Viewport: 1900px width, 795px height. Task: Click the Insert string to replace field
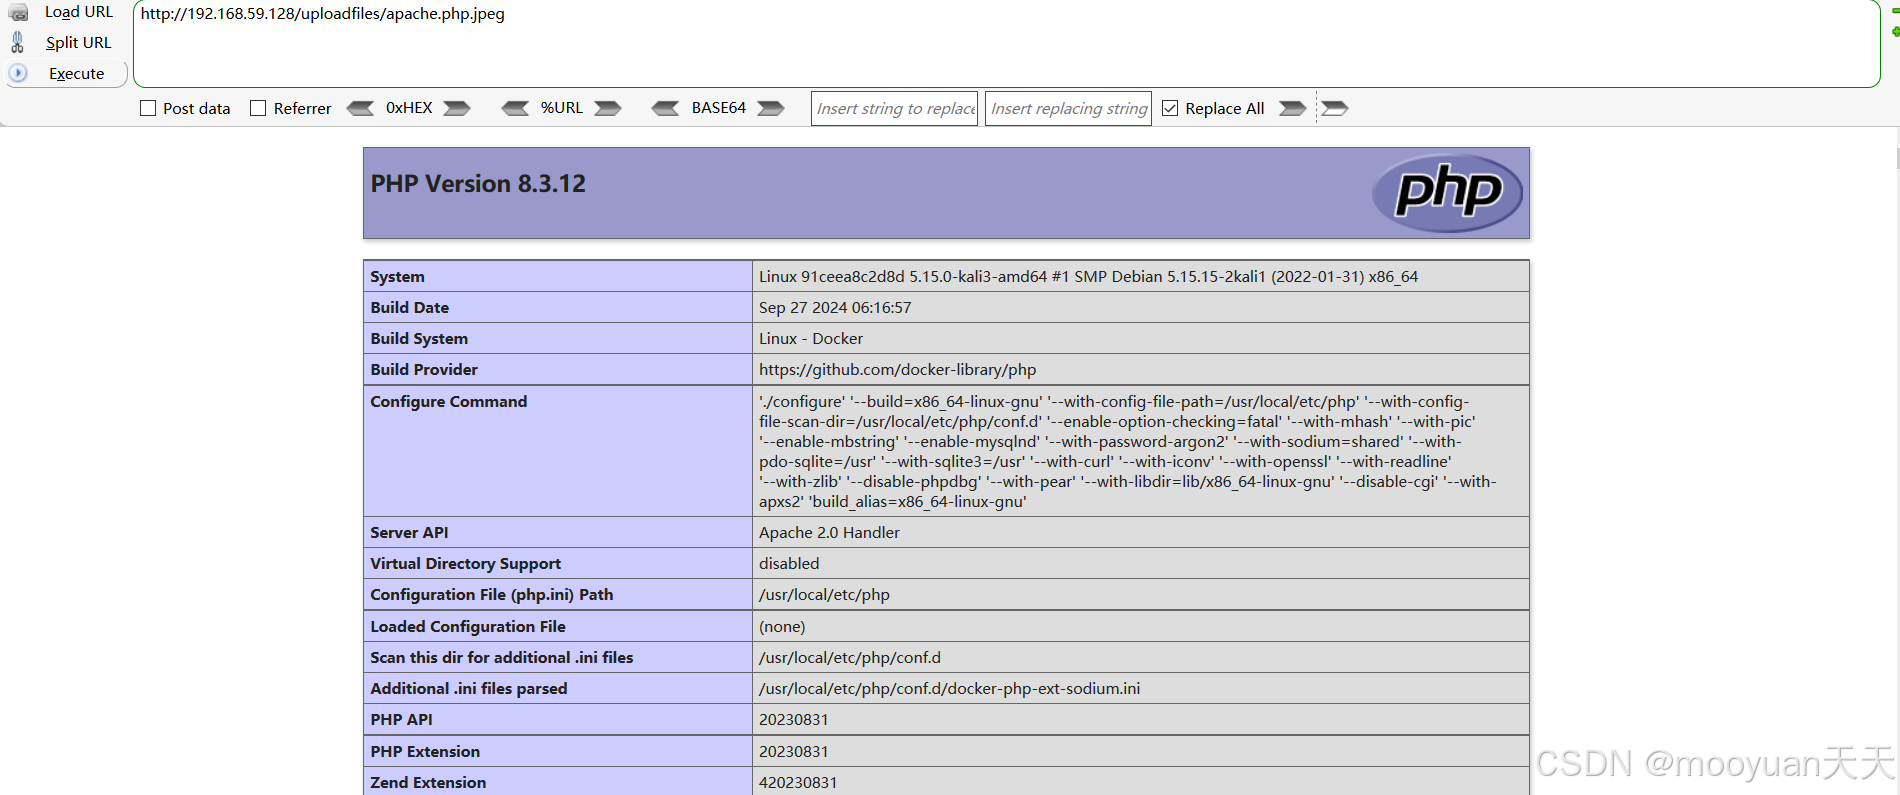pyautogui.click(x=895, y=108)
